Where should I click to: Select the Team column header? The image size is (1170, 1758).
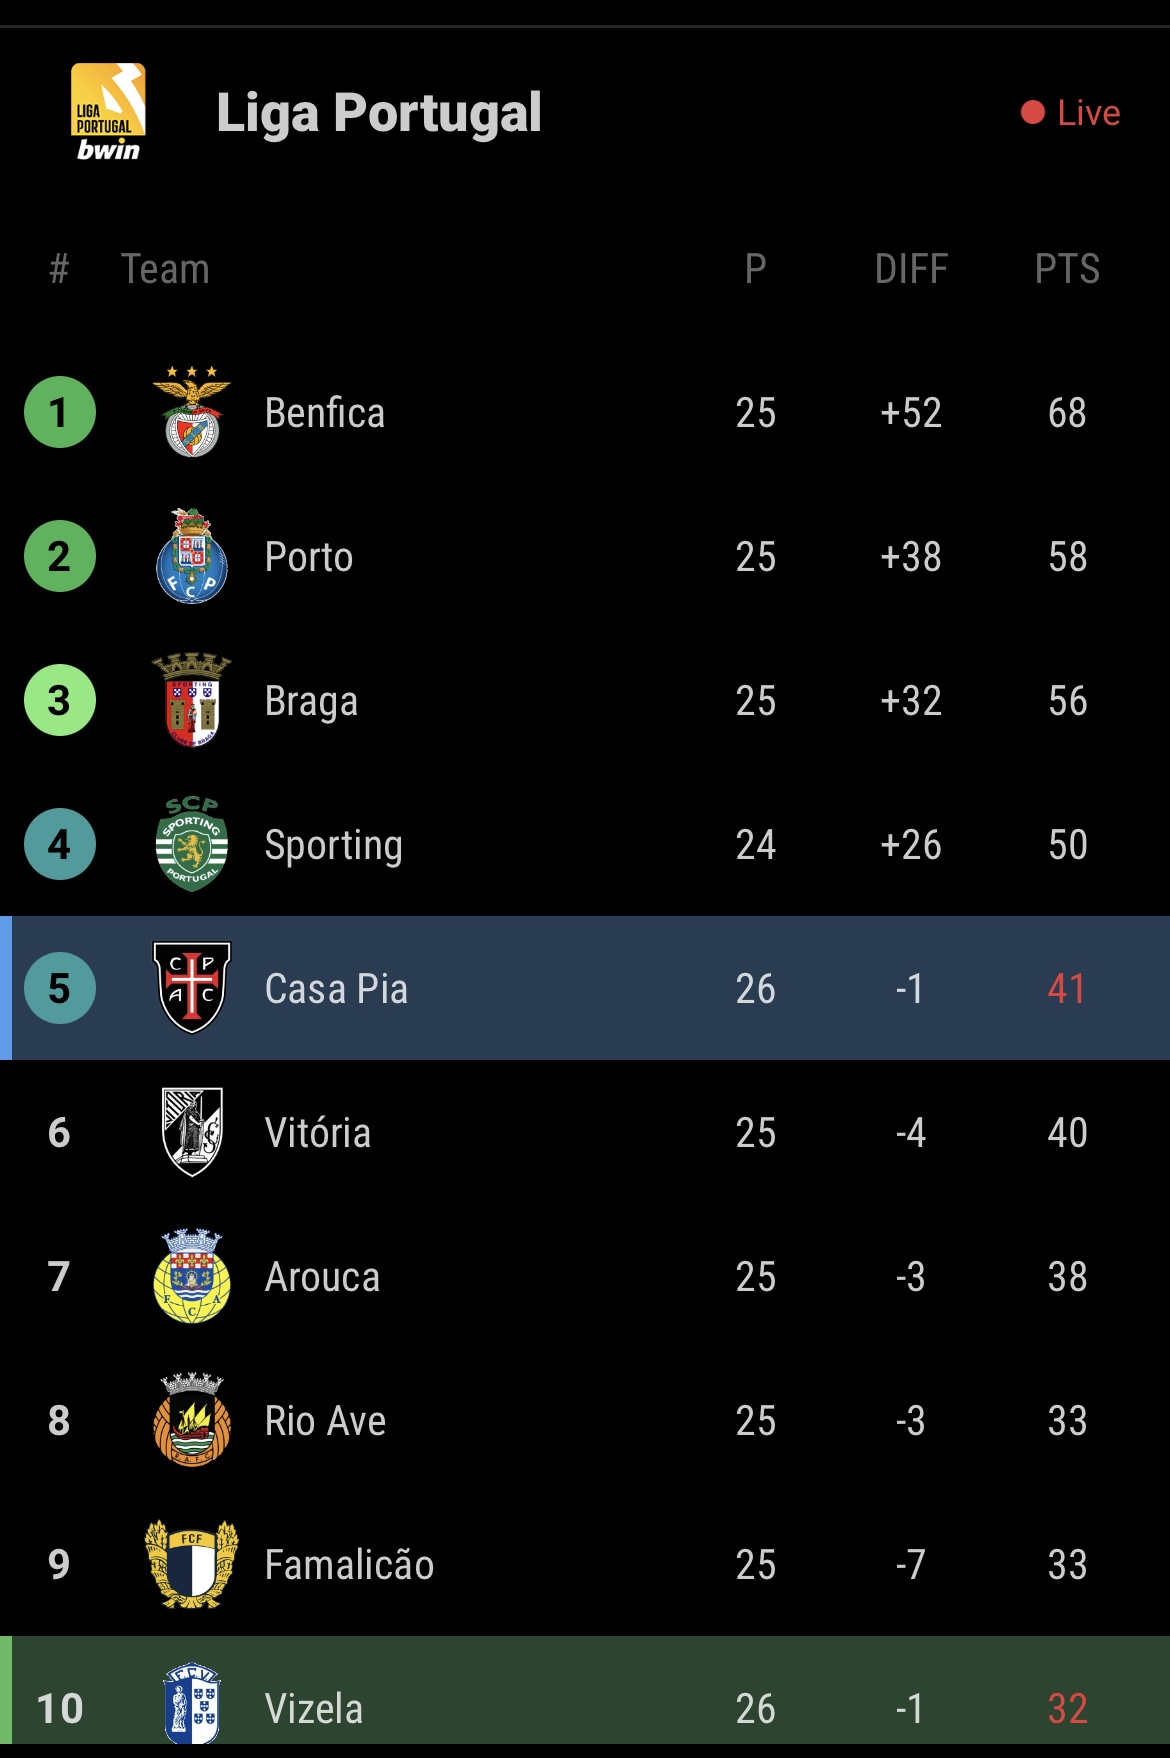pos(165,269)
